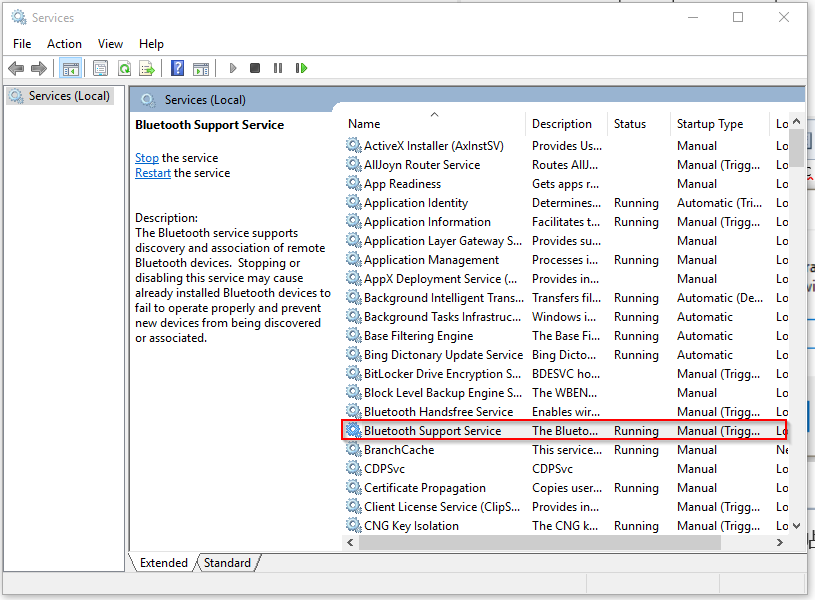The height and width of the screenshot is (600, 815).
Task: Click the horizontal scrollbar thumb
Action: point(540,542)
